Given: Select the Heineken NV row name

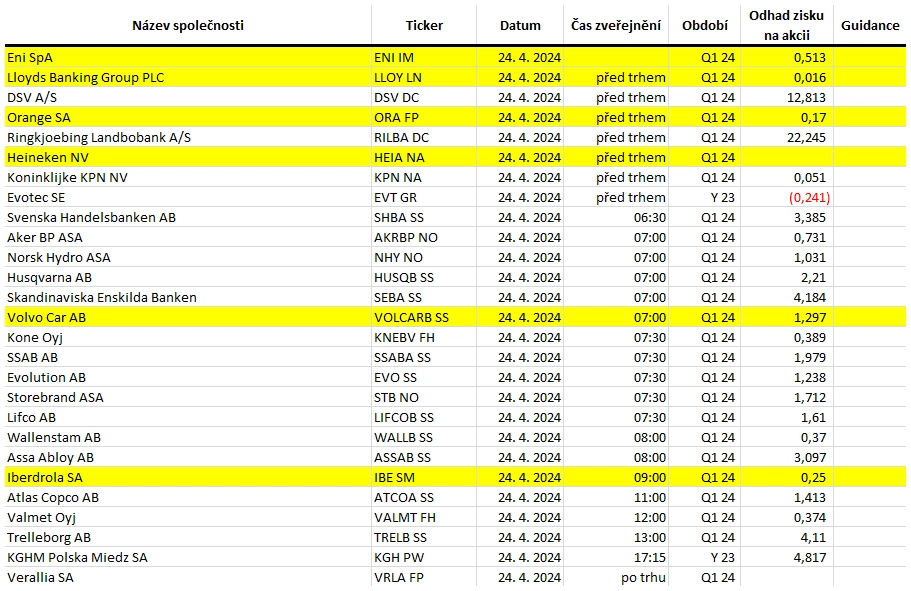Looking at the screenshot, I should tap(188, 157).
